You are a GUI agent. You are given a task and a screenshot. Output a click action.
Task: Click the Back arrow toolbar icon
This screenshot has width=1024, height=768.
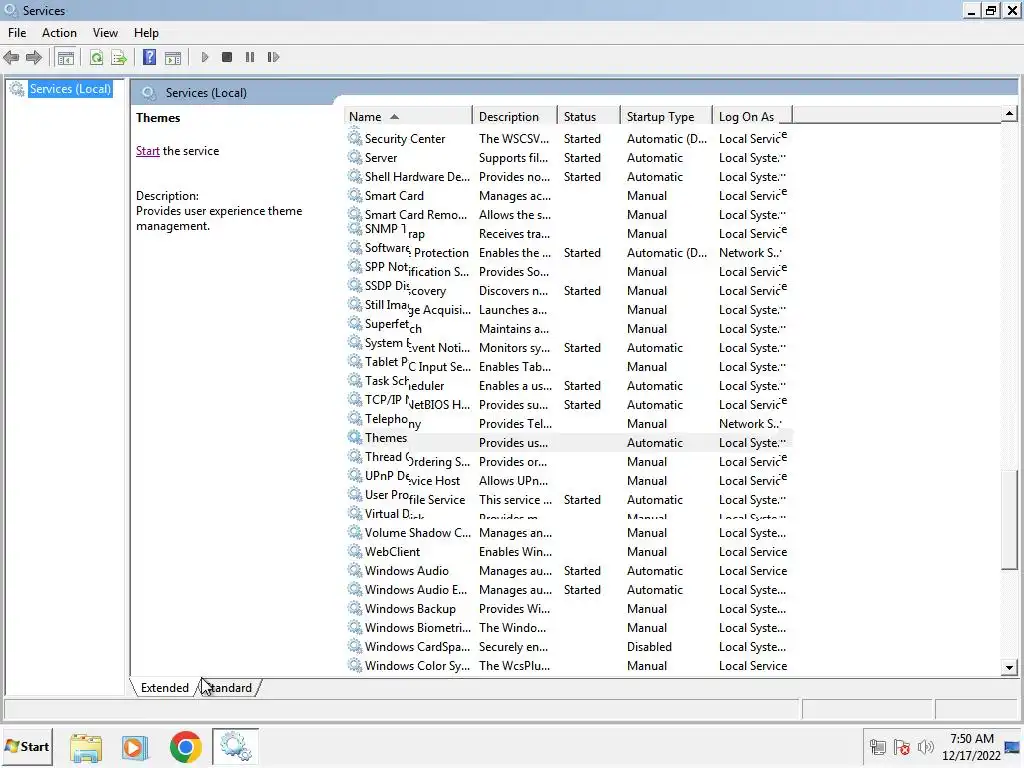pos(11,57)
